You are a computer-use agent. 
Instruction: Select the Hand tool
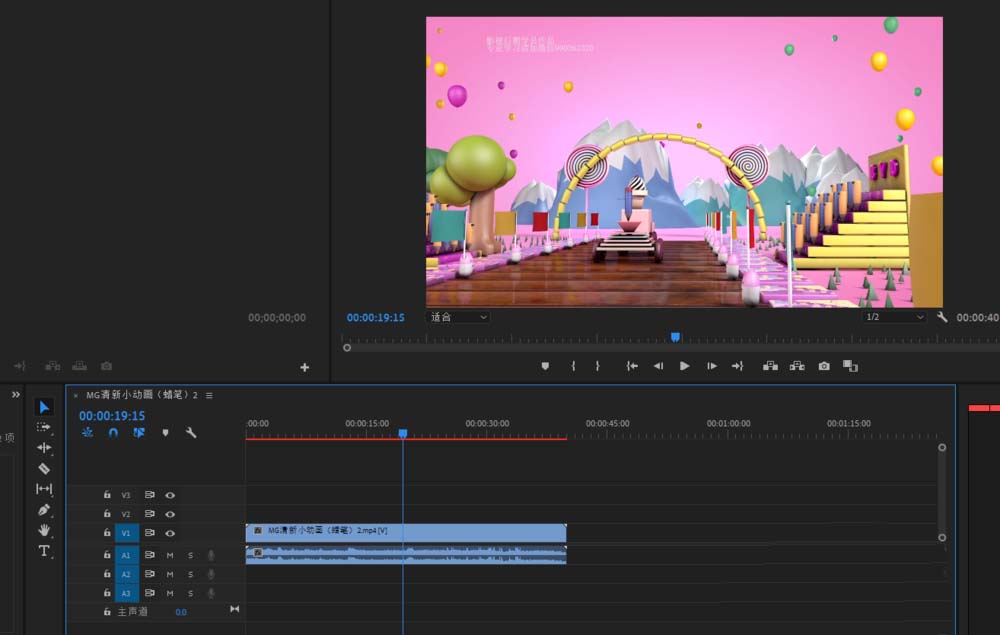pyautogui.click(x=43, y=530)
